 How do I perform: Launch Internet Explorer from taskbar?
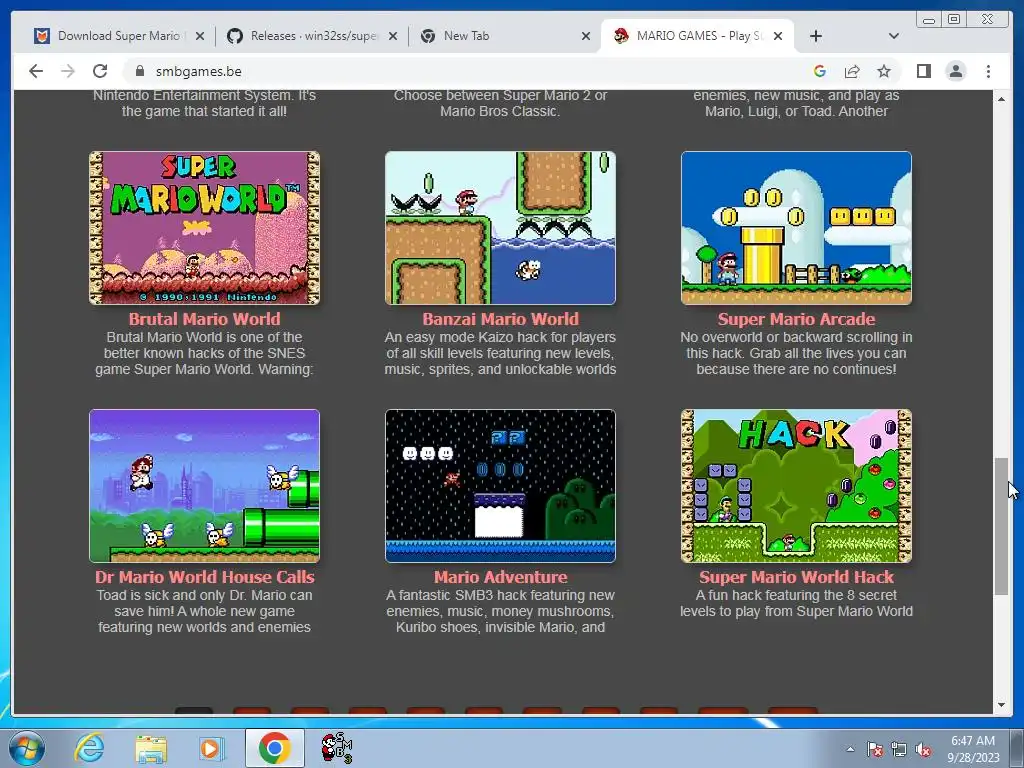pos(89,748)
